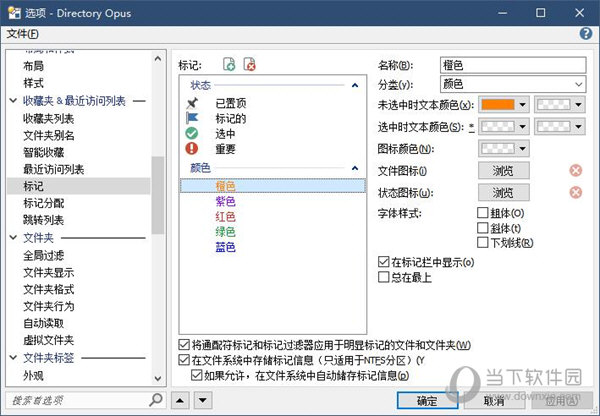Image resolution: width=600 pixels, height=416 pixels.
Task: Collapse the 文件夹标签 tree section
Action: coord(13,358)
